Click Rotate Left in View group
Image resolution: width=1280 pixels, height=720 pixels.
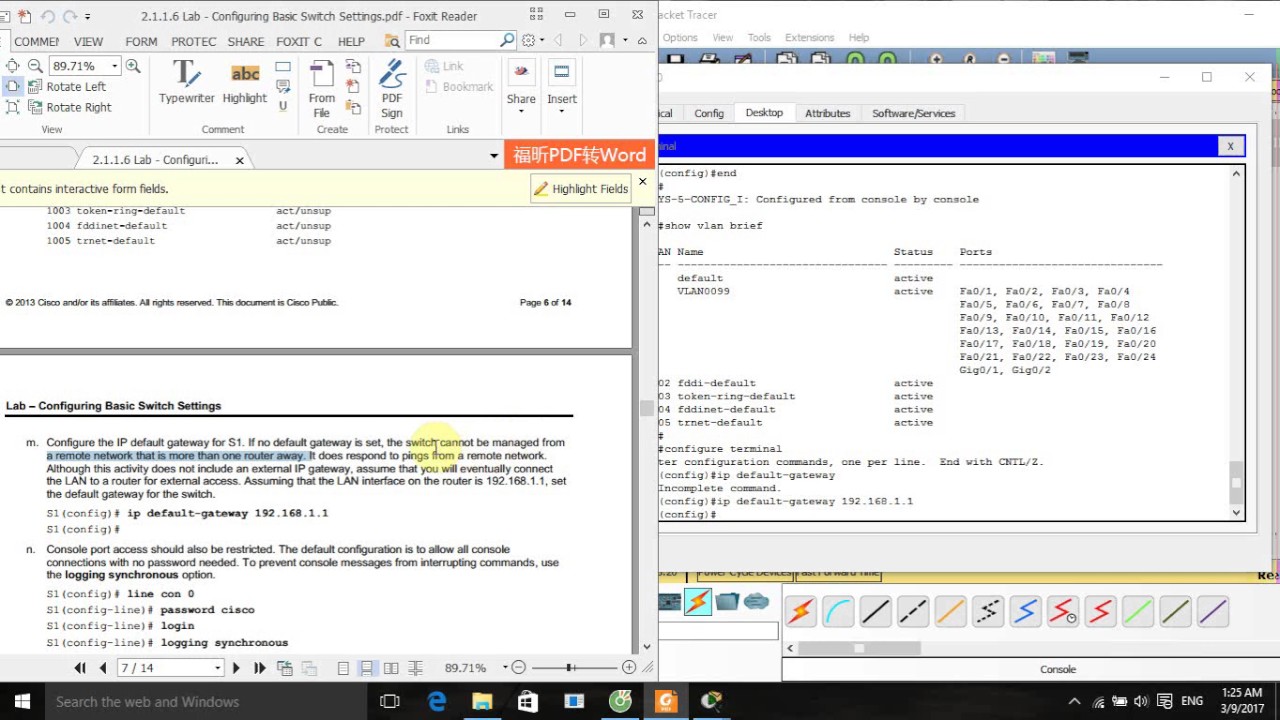point(66,87)
